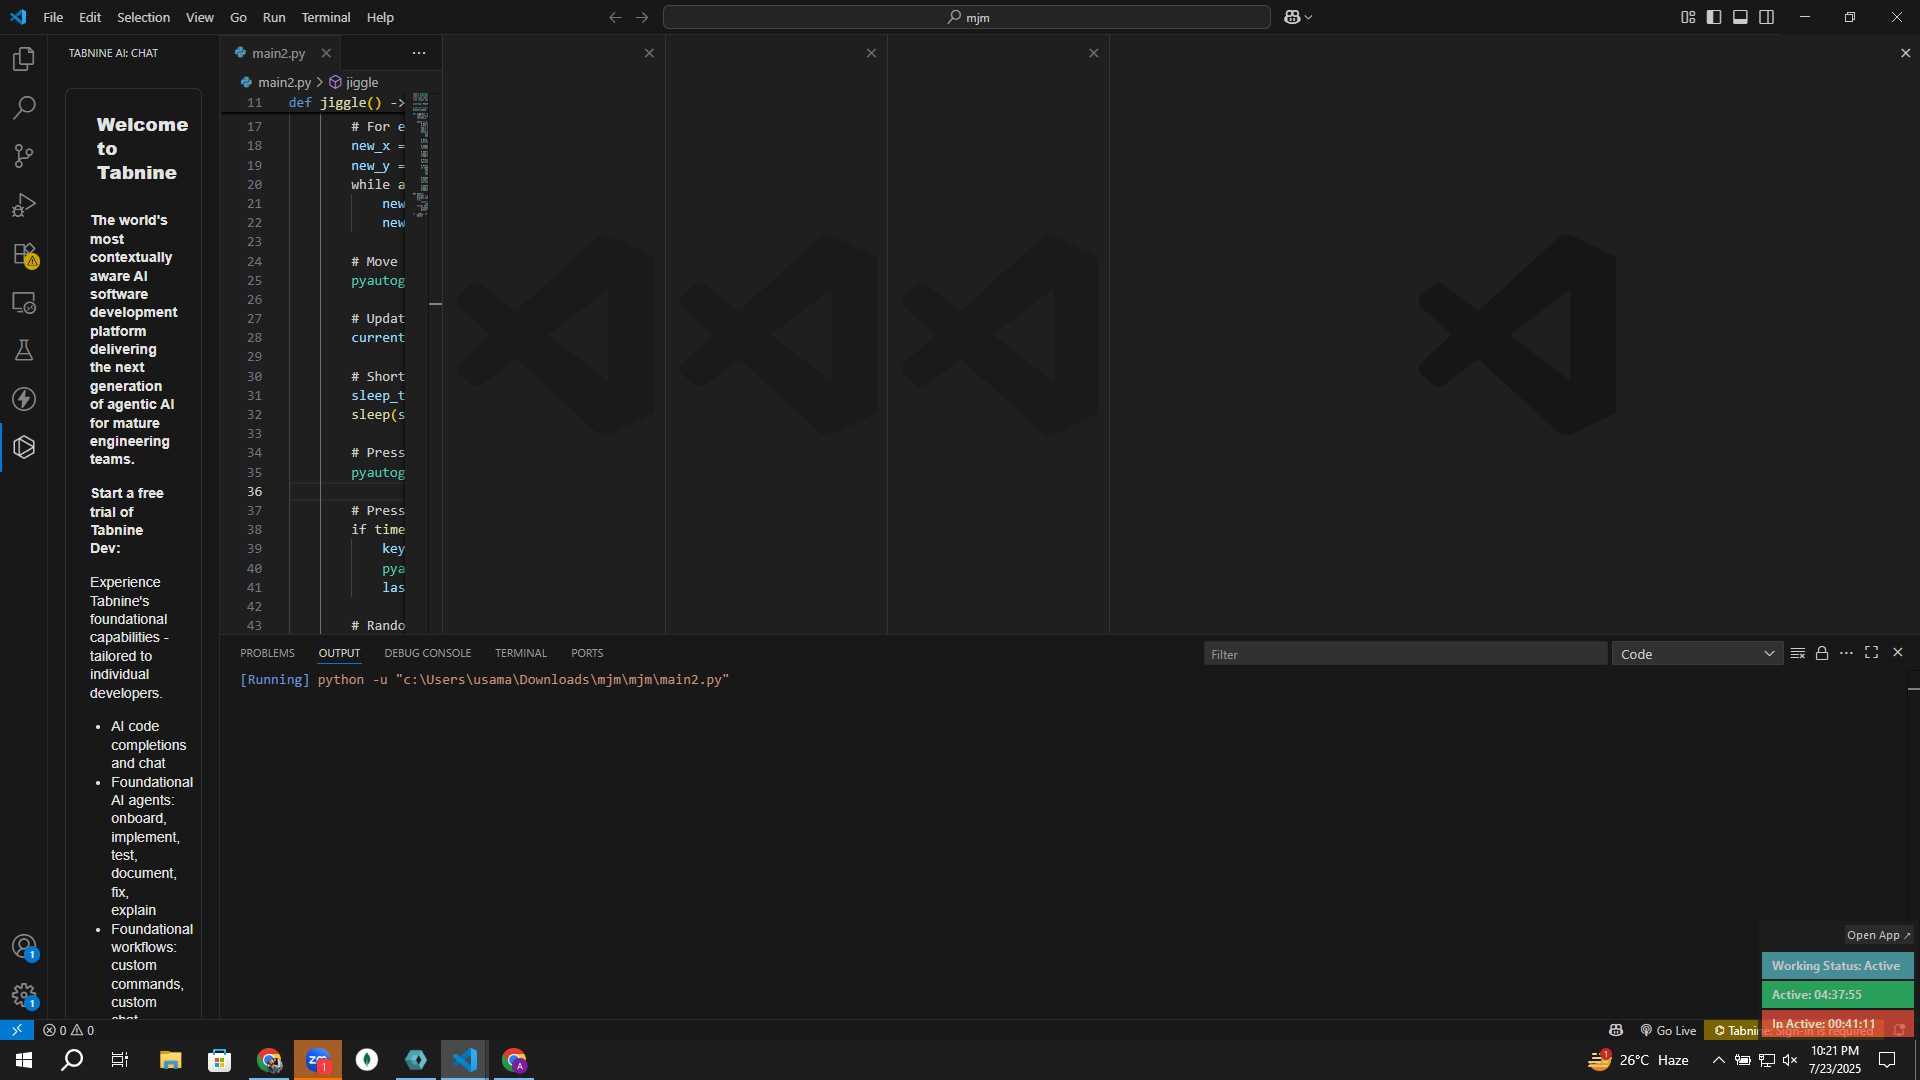
Task: Open the Testing flask view
Action: tap(24, 350)
